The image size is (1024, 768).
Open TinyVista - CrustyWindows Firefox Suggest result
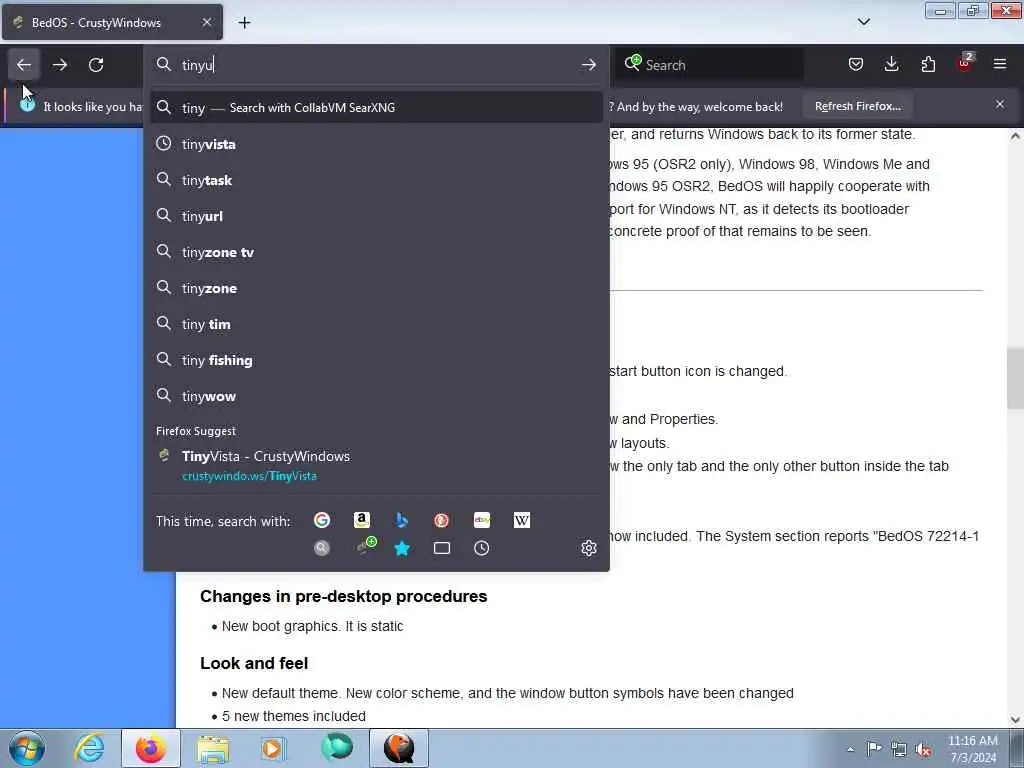(376, 465)
